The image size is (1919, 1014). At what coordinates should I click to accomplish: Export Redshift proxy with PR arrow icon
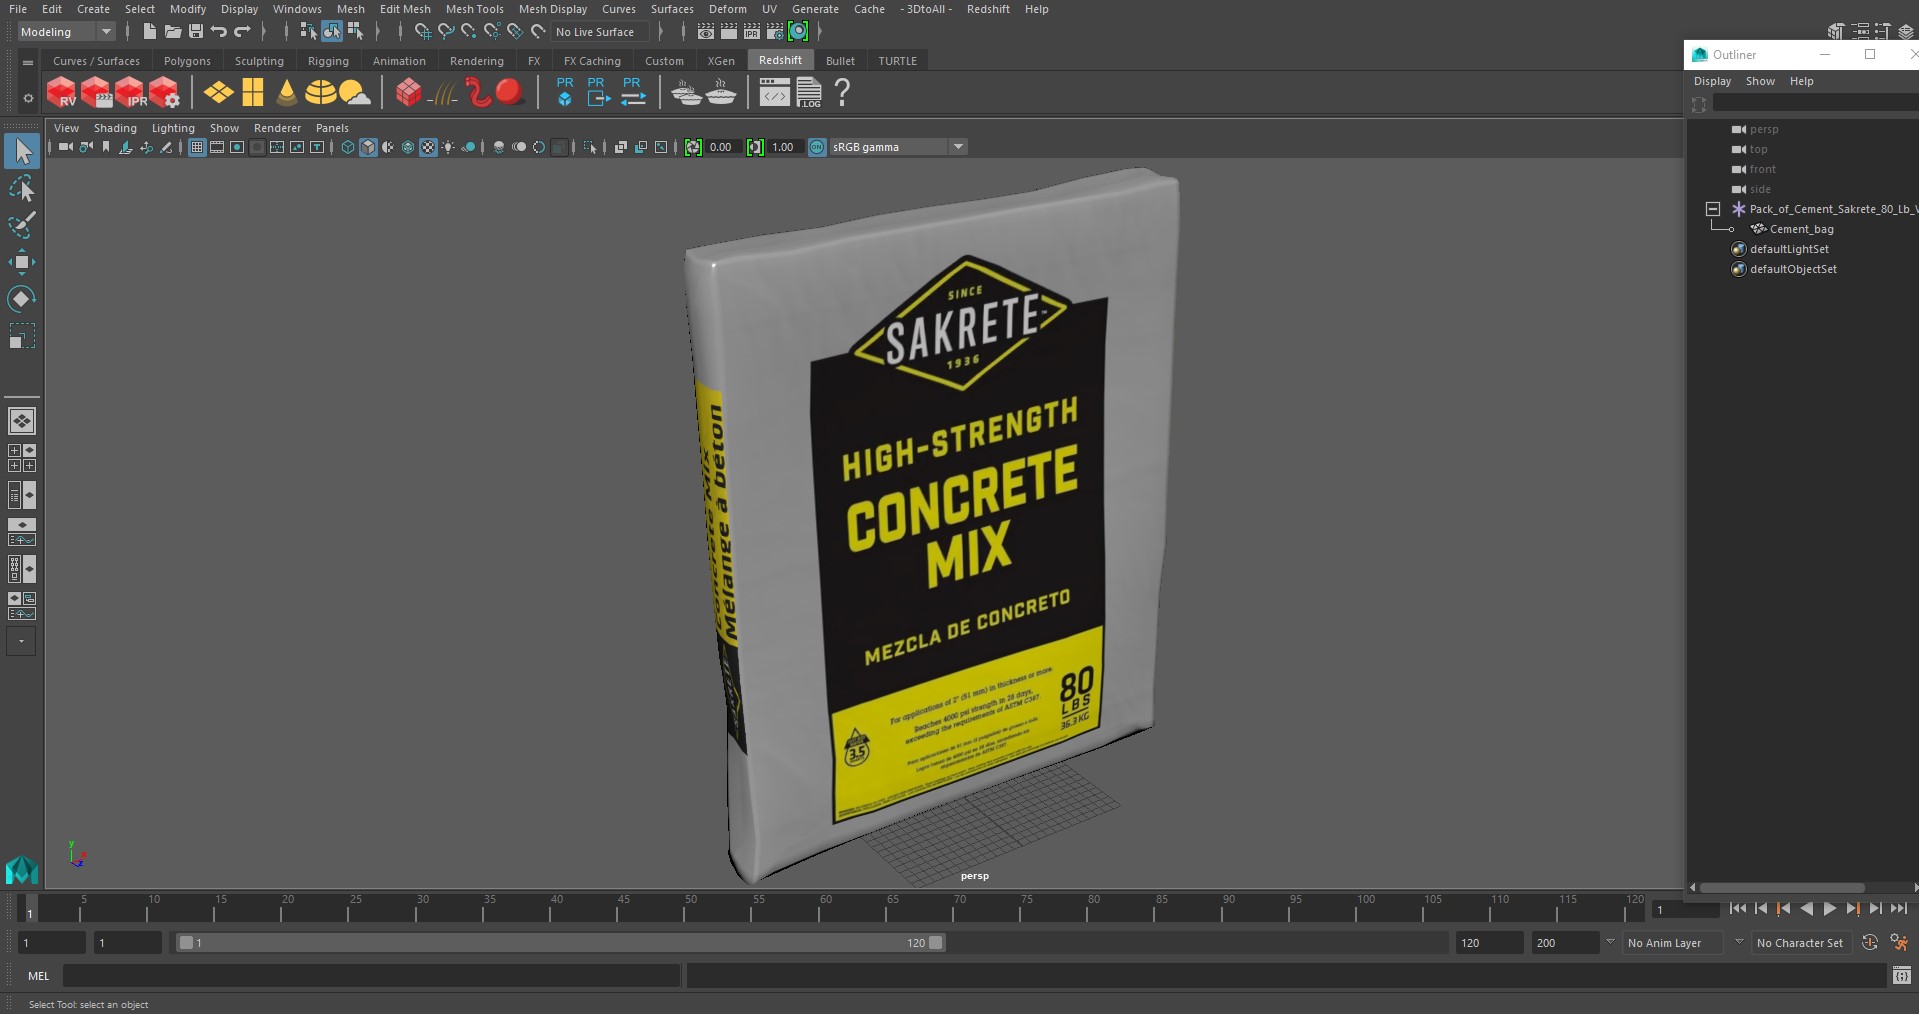[598, 92]
